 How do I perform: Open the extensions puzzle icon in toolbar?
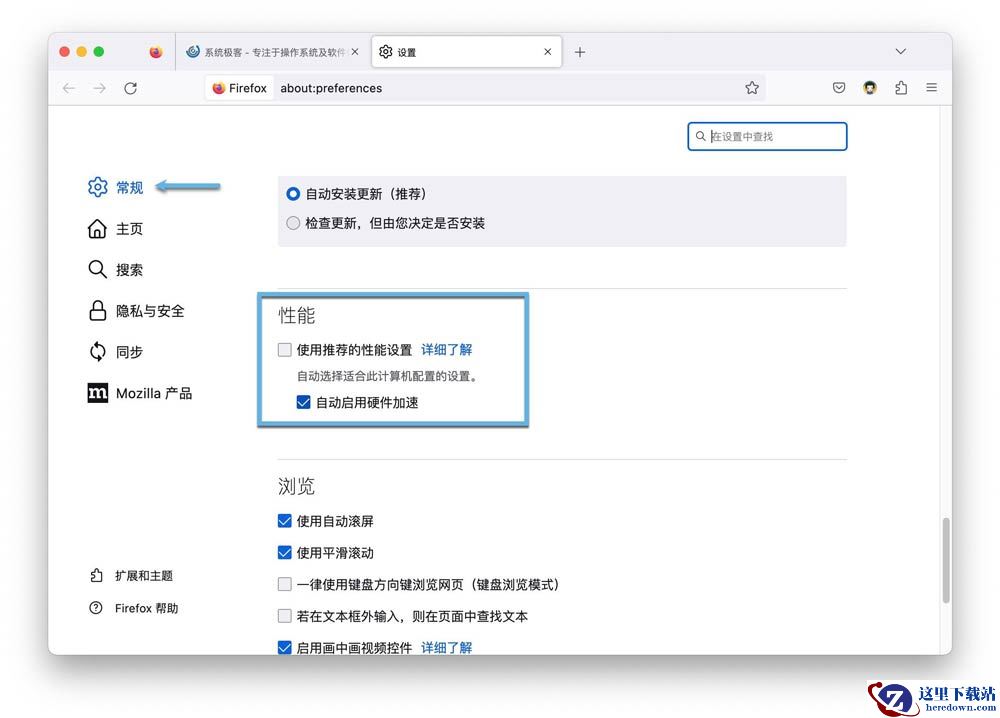[x=901, y=88]
